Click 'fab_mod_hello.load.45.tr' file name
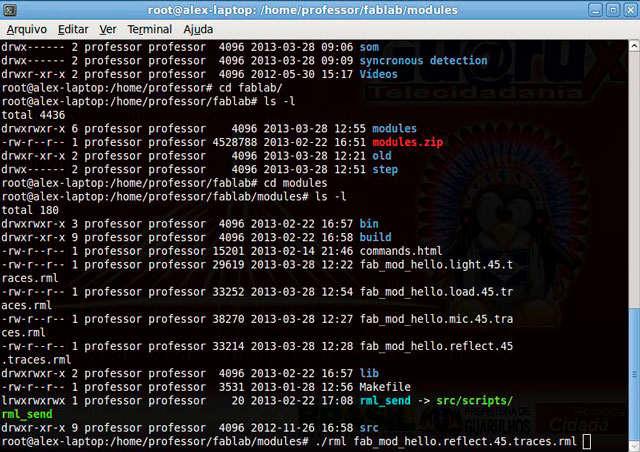The width and height of the screenshot is (640, 452). pyautogui.click(x=436, y=292)
